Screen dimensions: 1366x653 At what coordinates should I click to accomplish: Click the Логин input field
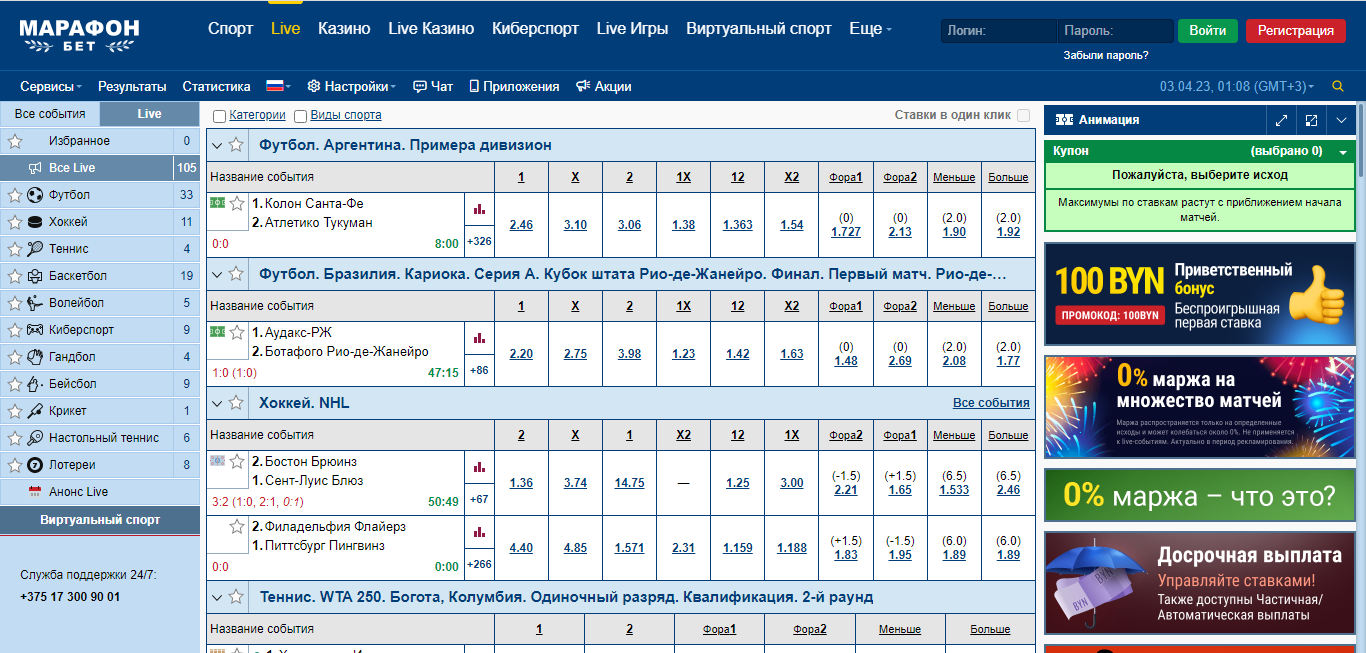click(x=998, y=31)
